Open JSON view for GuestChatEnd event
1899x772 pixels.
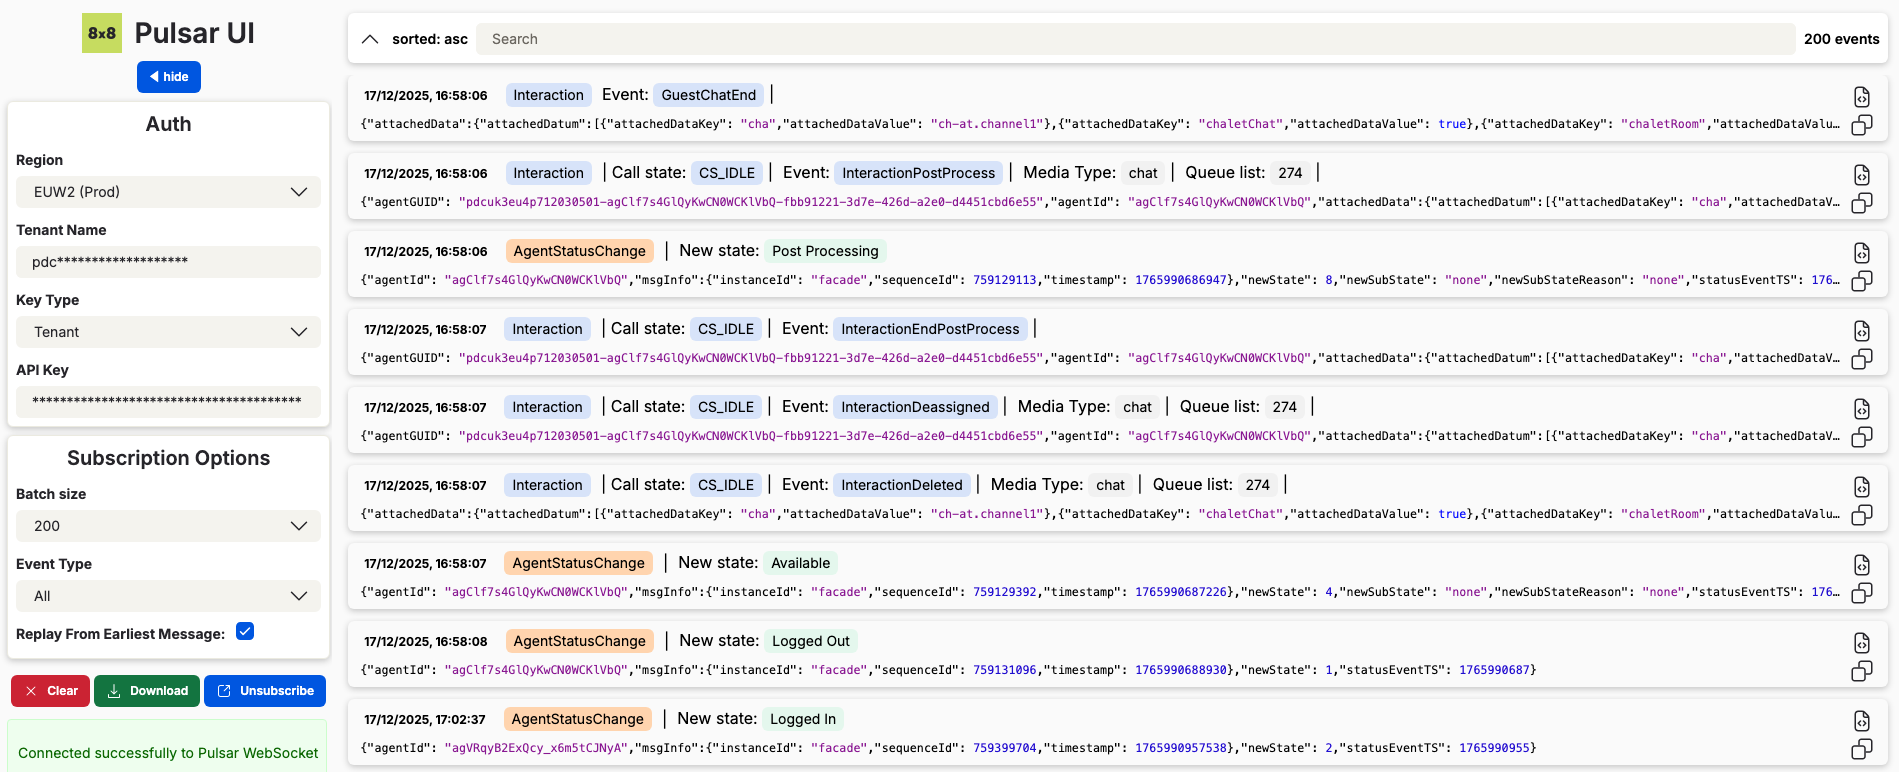pos(1861,97)
